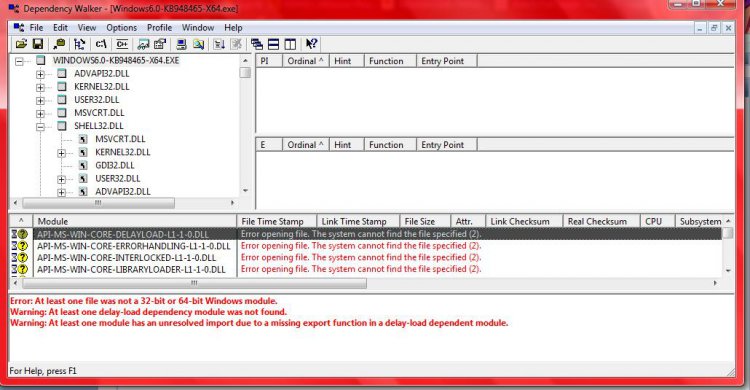Image resolution: width=750 pixels, height=390 pixels.
Task: Click the CPU column header
Action: 657,221
